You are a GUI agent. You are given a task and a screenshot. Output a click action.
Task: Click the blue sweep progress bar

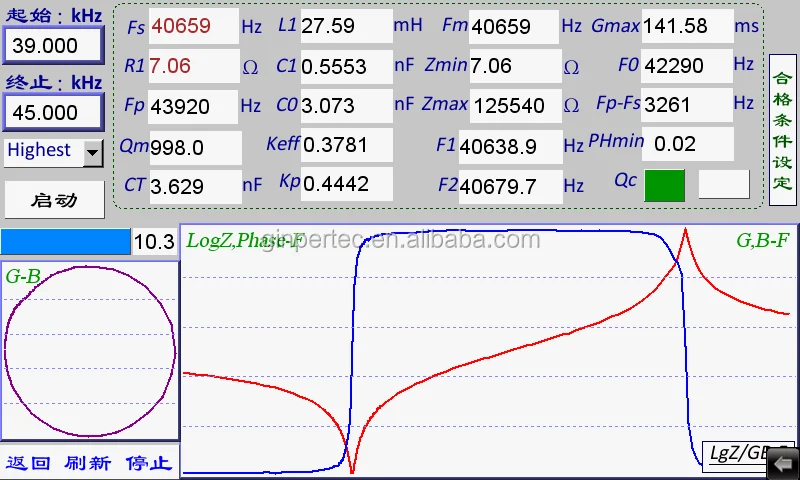(x=66, y=241)
